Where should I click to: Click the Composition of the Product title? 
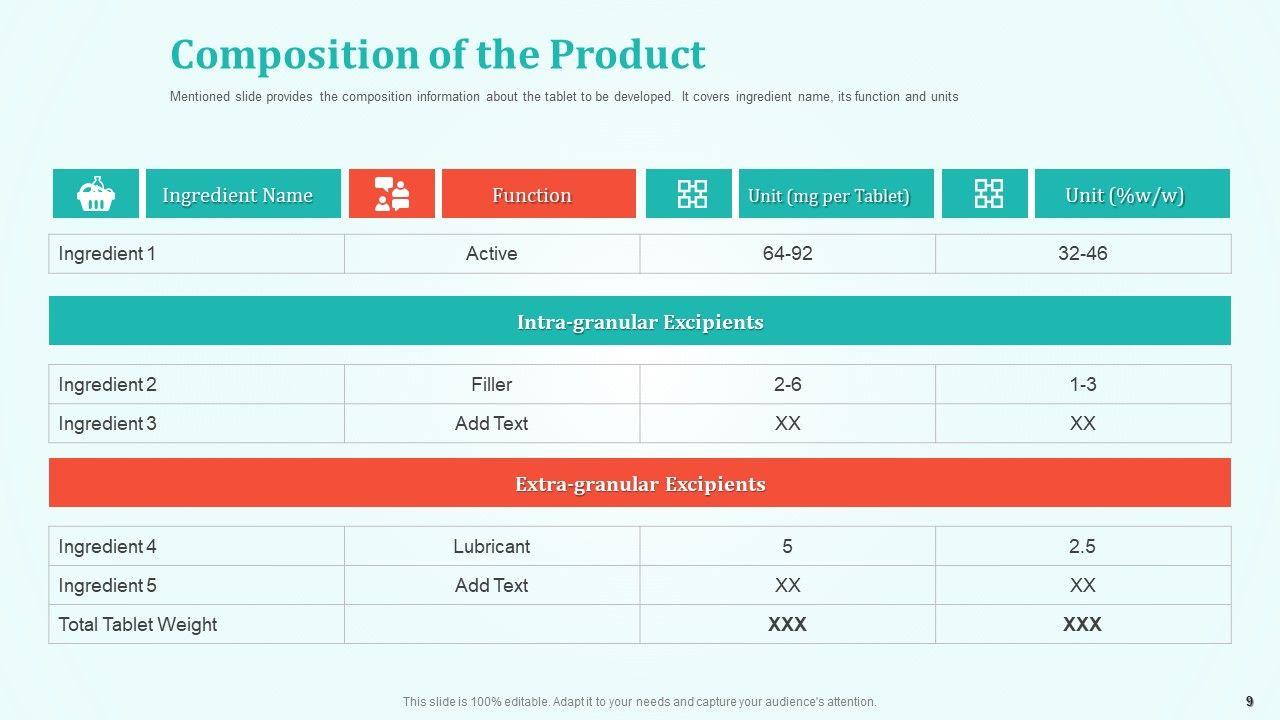[x=438, y=54]
